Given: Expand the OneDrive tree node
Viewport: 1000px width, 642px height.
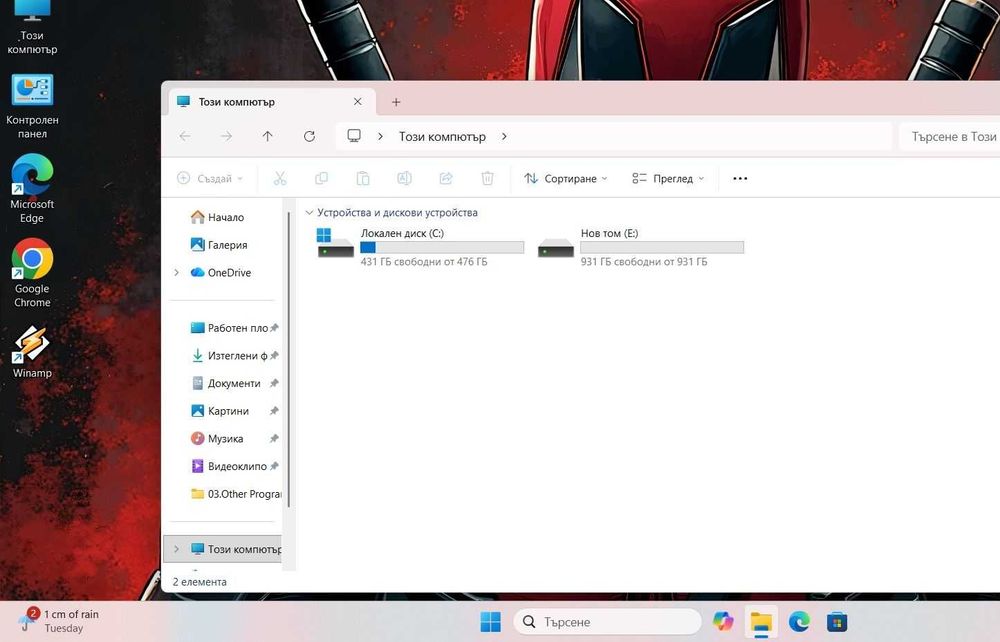Looking at the screenshot, I should pyautogui.click(x=177, y=273).
